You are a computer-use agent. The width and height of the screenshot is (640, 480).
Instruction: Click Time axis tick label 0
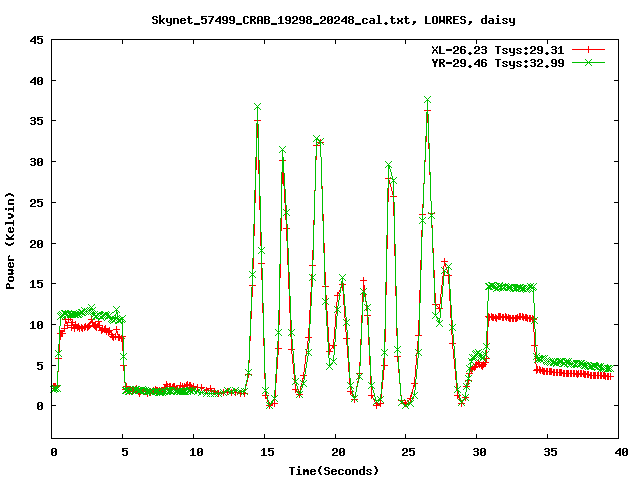coord(54,452)
